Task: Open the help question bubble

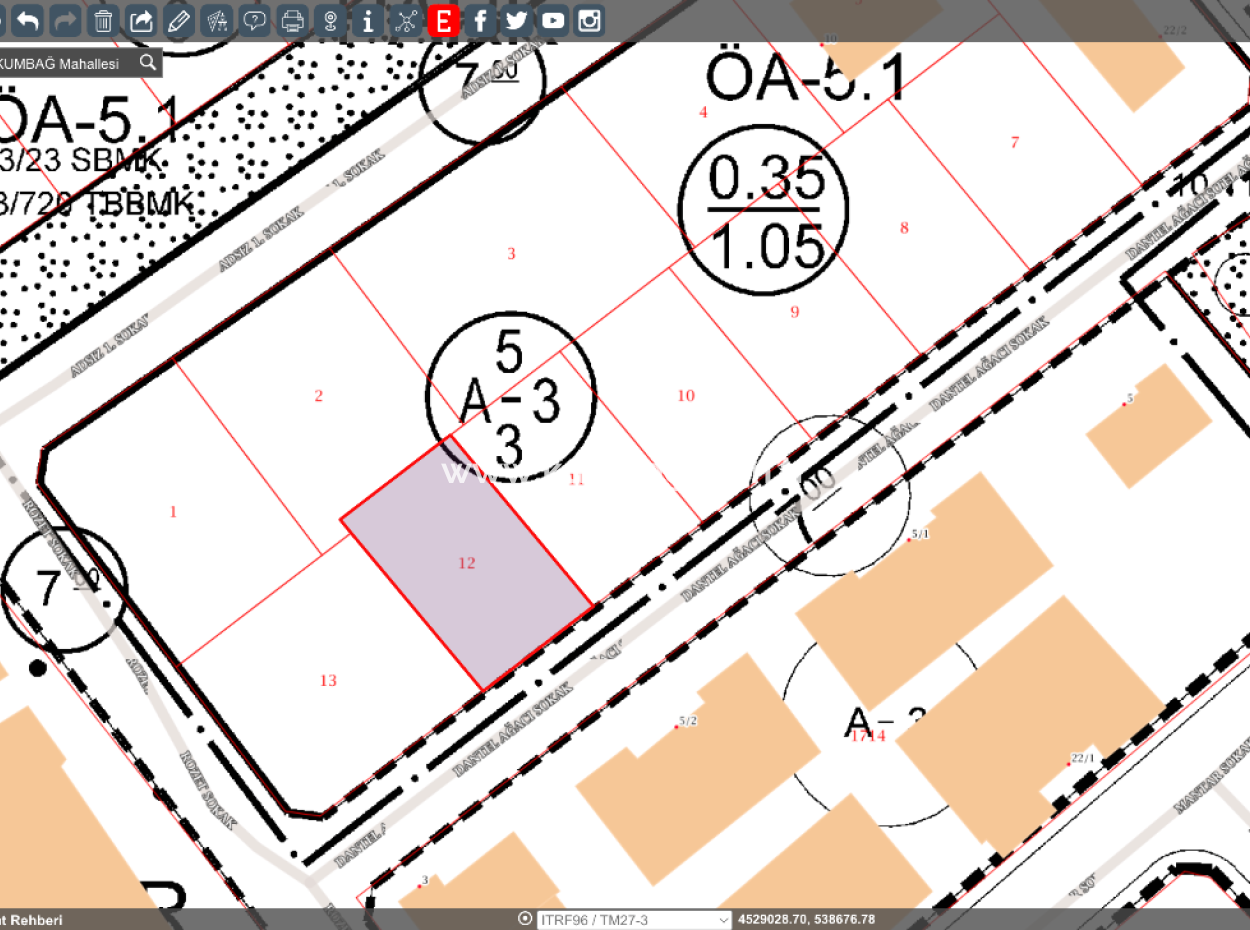Action: [255, 20]
